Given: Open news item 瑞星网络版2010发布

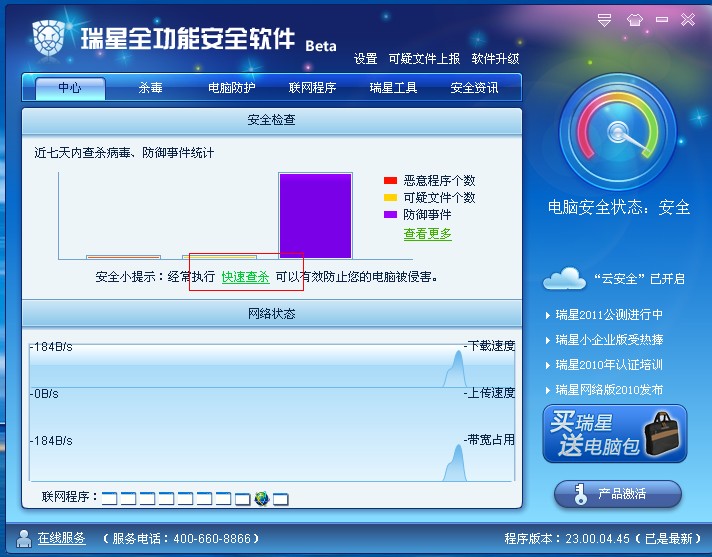Looking at the screenshot, I should tap(609, 389).
